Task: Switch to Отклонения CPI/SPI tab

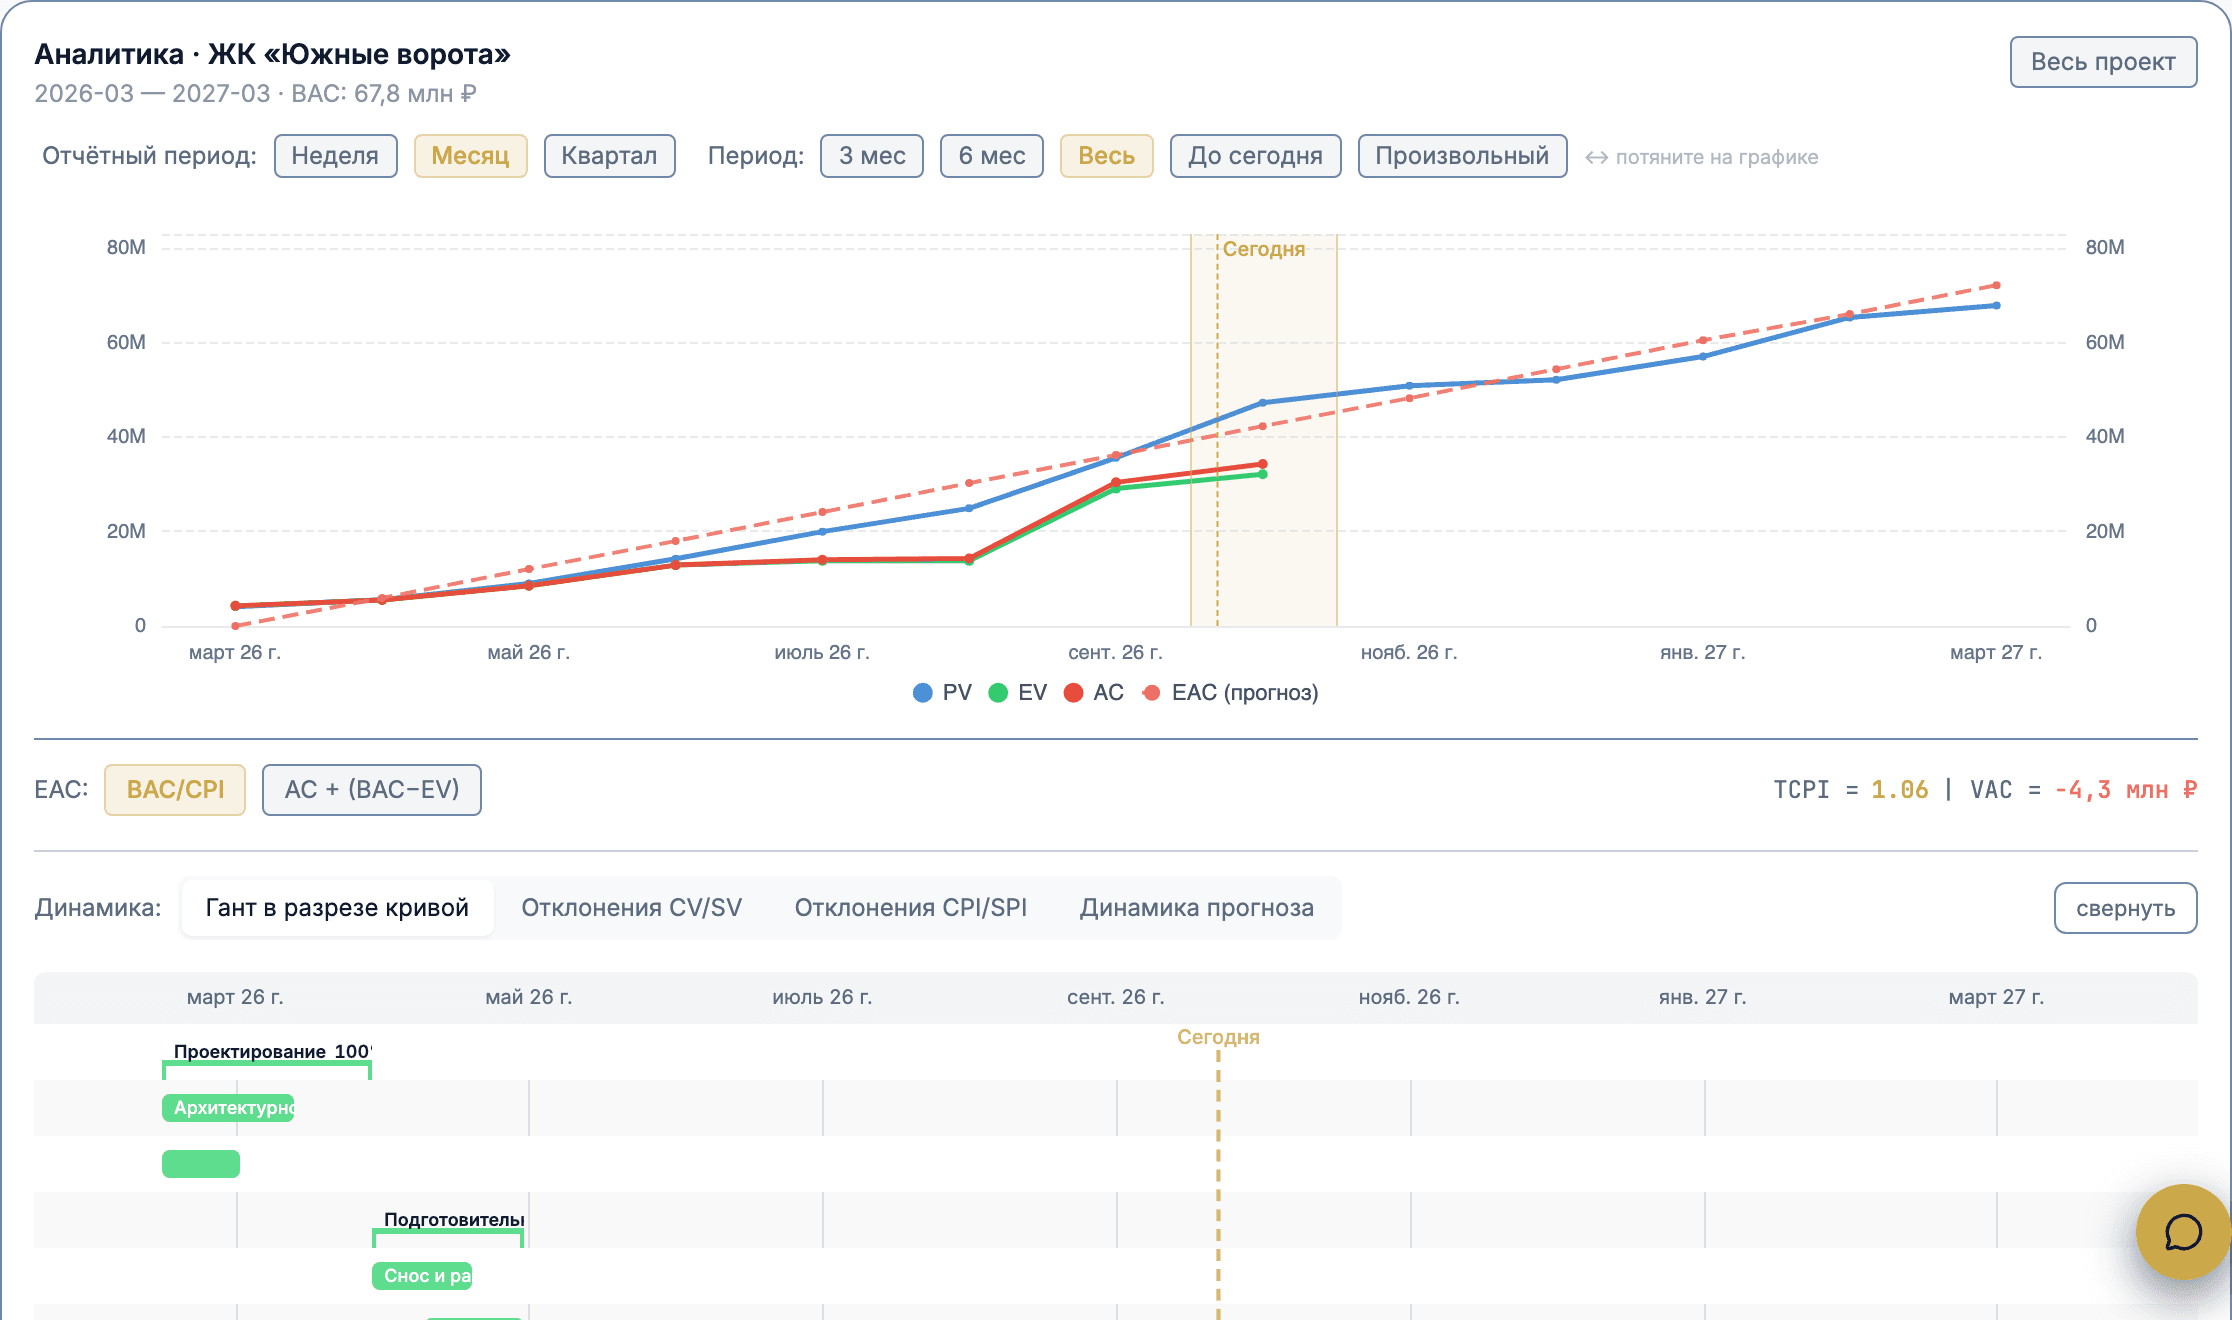Action: pos(911,908)
